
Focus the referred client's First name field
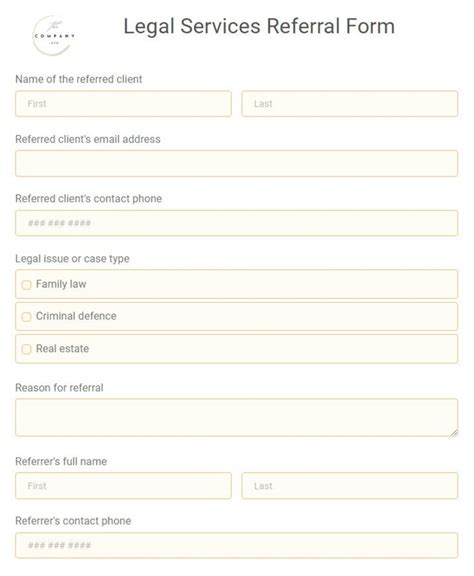(x=123, y=104)
